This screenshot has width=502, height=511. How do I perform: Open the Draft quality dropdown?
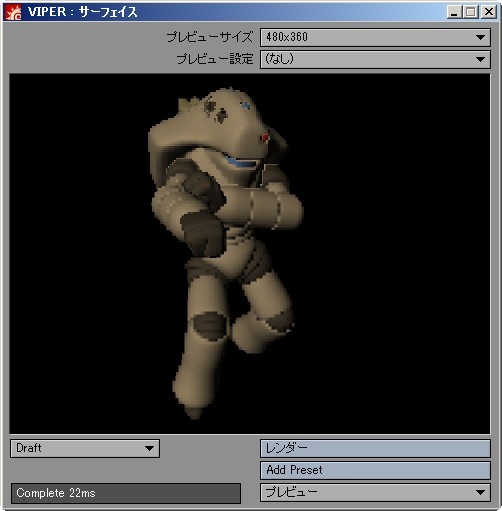[x=85, y=448]
